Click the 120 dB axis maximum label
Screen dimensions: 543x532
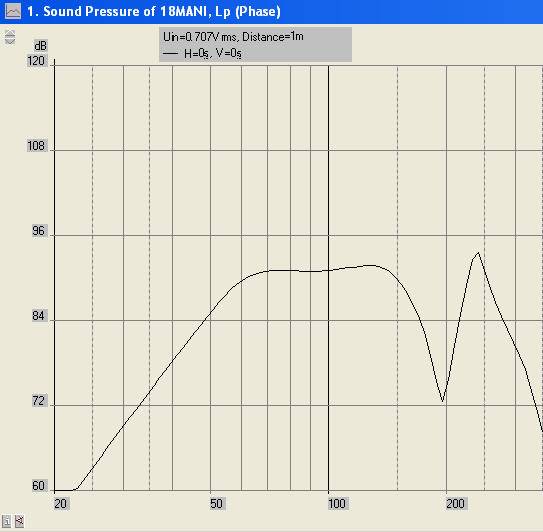pyautogui.click(x=36, y=61)
